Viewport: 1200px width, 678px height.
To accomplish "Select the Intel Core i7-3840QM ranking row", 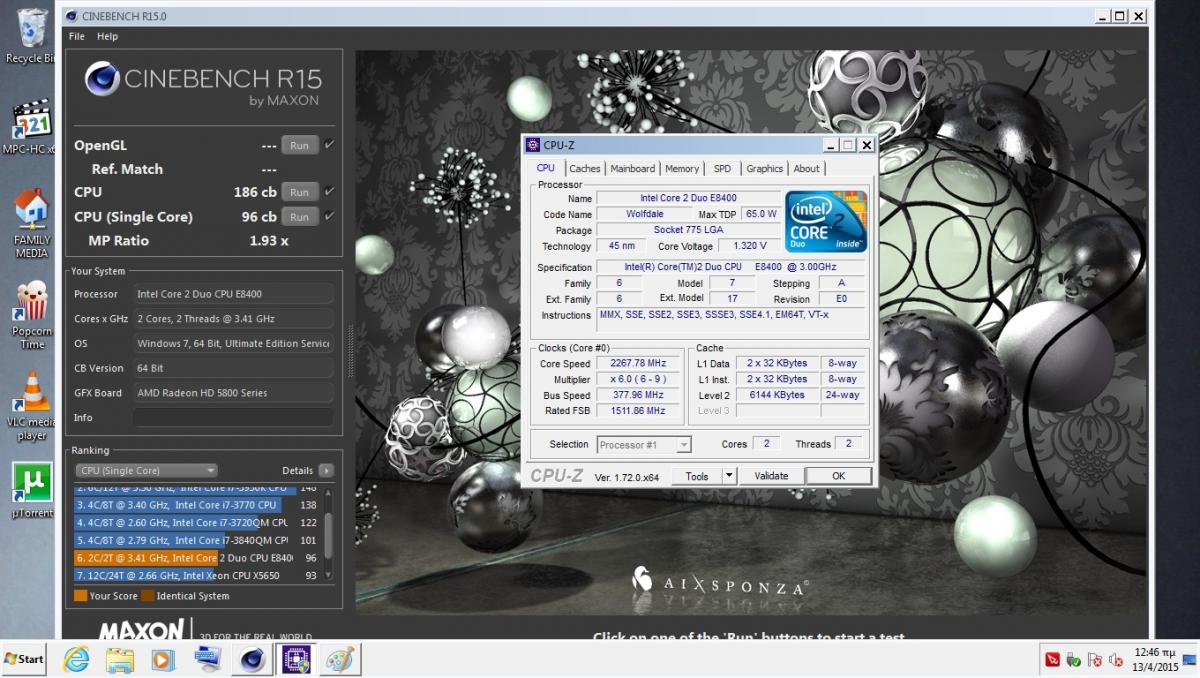I will pos(197,540).
